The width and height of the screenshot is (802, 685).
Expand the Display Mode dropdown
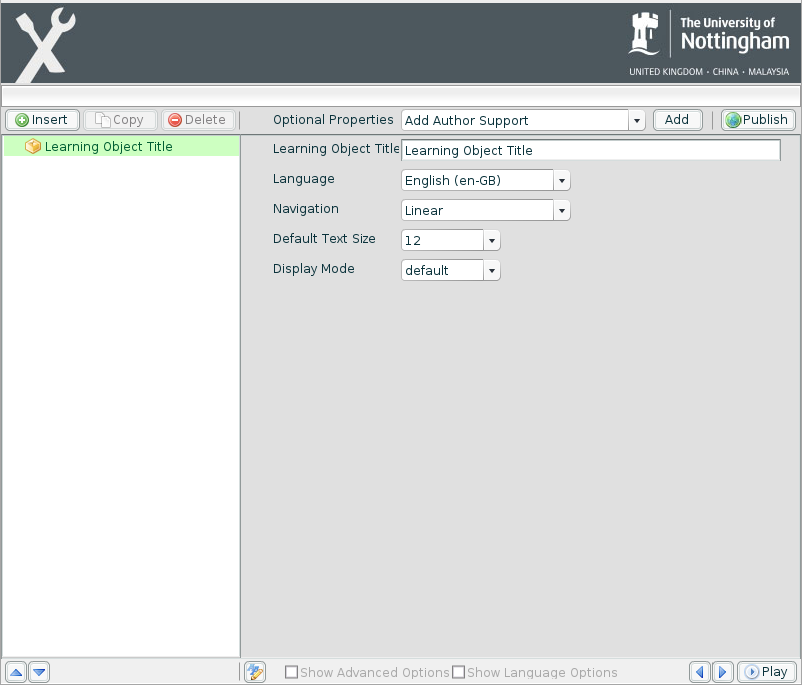pyautogui.click(x=491, y=270)
